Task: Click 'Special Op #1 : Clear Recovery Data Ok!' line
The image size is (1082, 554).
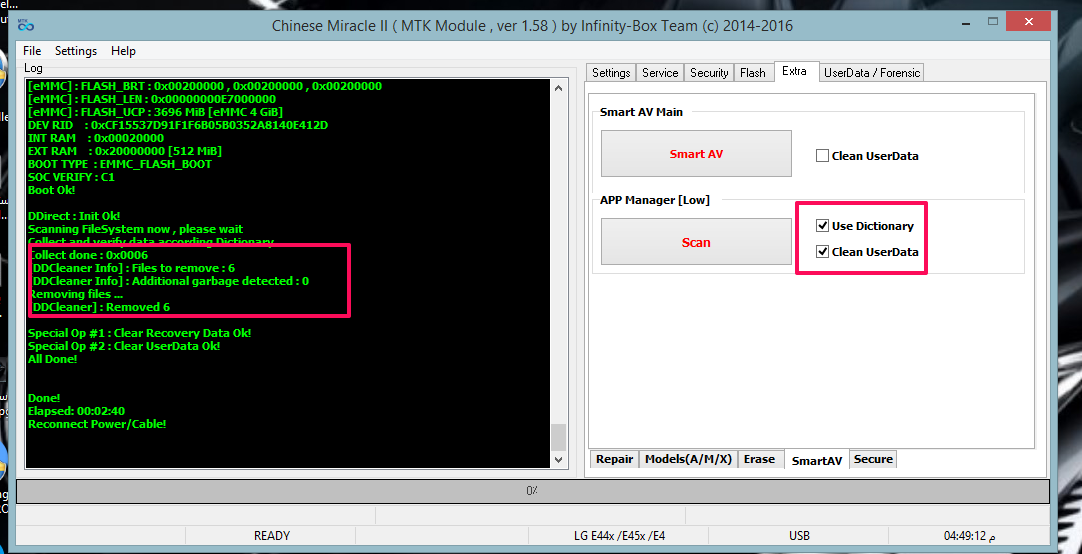Action: 139,333
